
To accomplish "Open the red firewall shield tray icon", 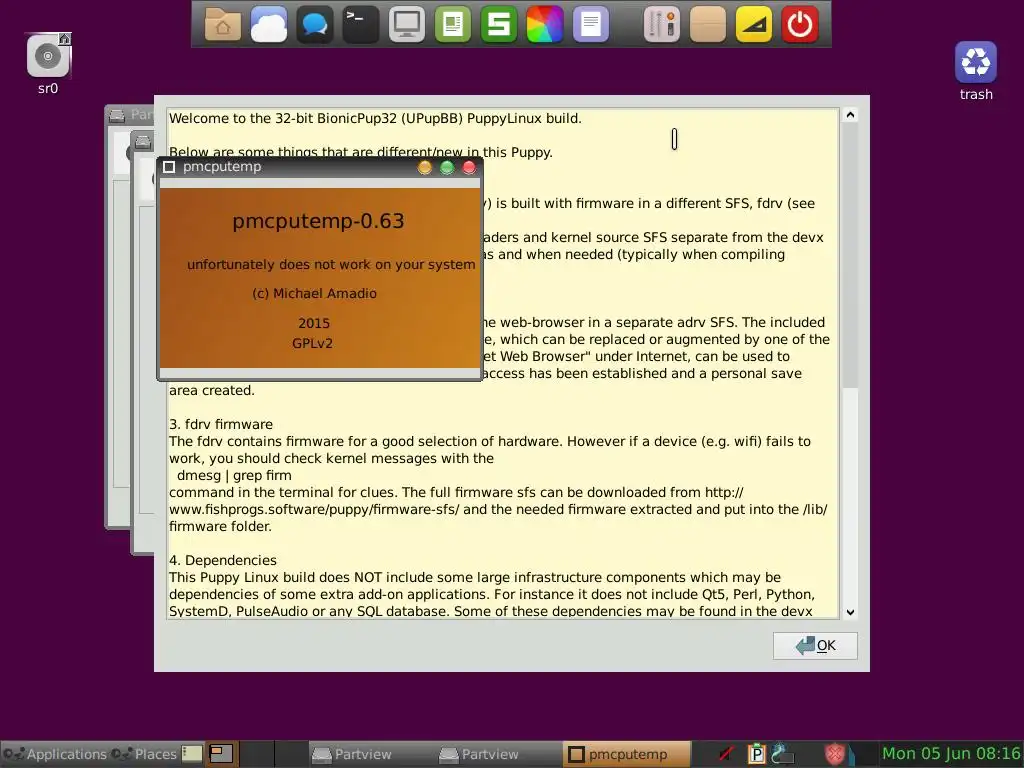I will tap(835, 754).
